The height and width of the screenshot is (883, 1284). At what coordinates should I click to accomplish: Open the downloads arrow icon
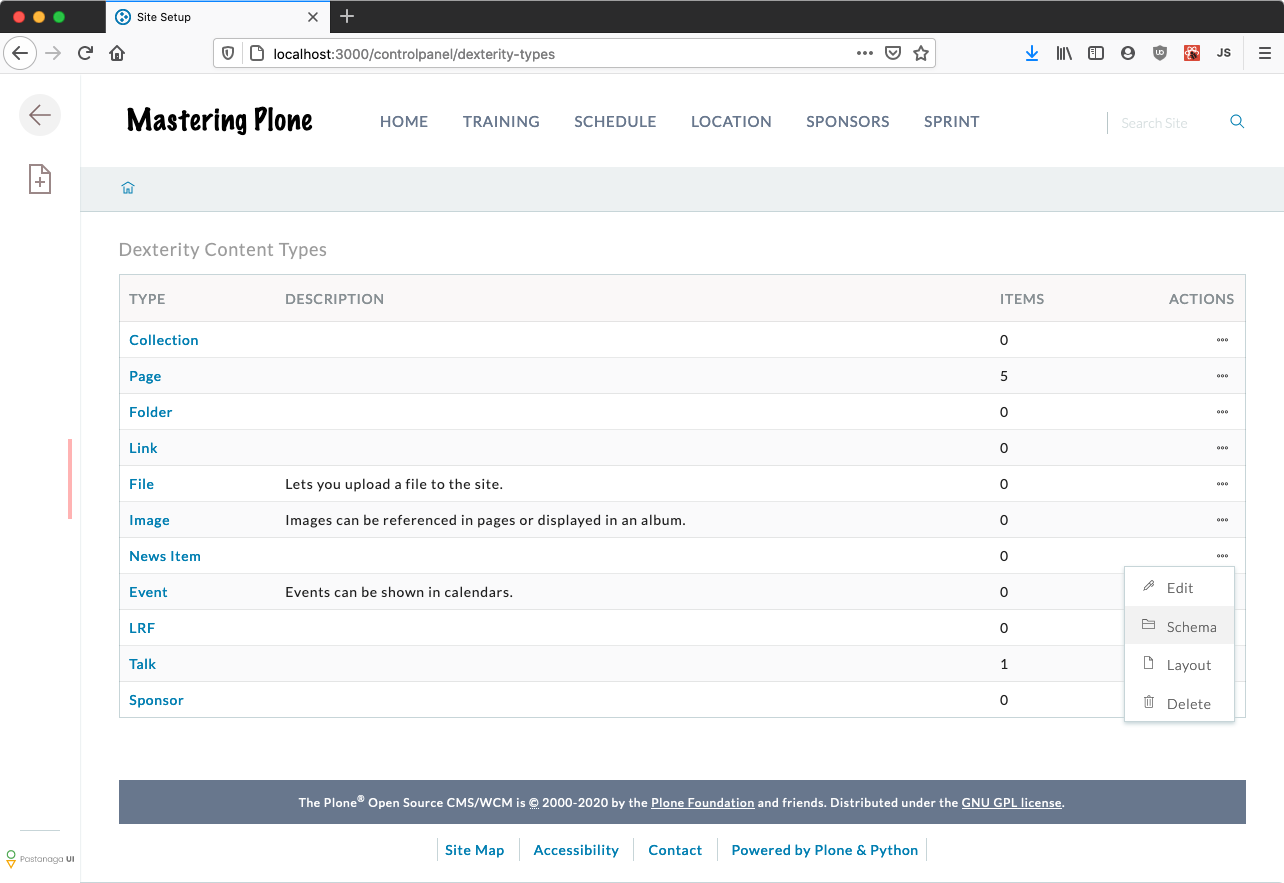pyautogui.click(x=1032, y=53)
